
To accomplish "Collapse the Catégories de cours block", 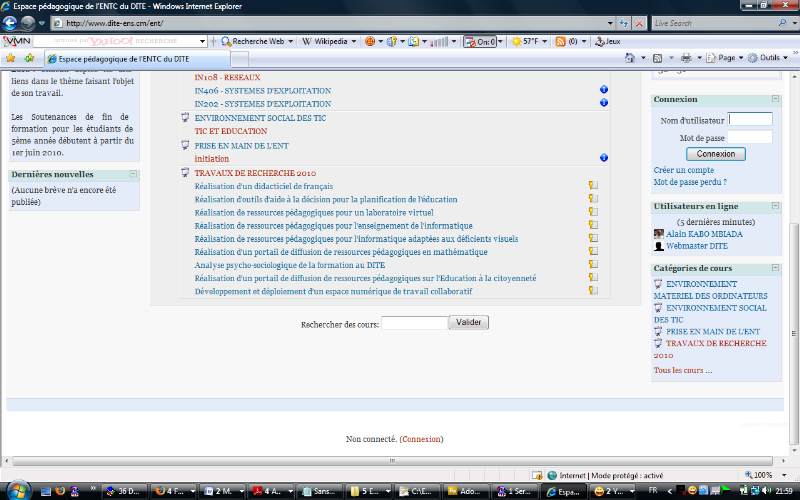I will [775, 267].
